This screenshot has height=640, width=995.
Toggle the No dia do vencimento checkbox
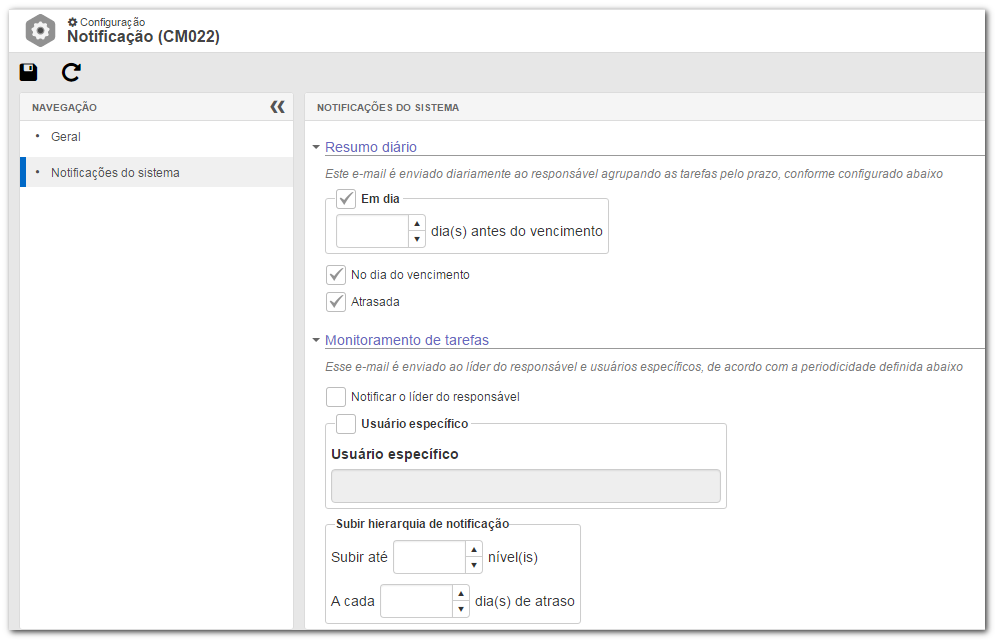tap(336, 275)
